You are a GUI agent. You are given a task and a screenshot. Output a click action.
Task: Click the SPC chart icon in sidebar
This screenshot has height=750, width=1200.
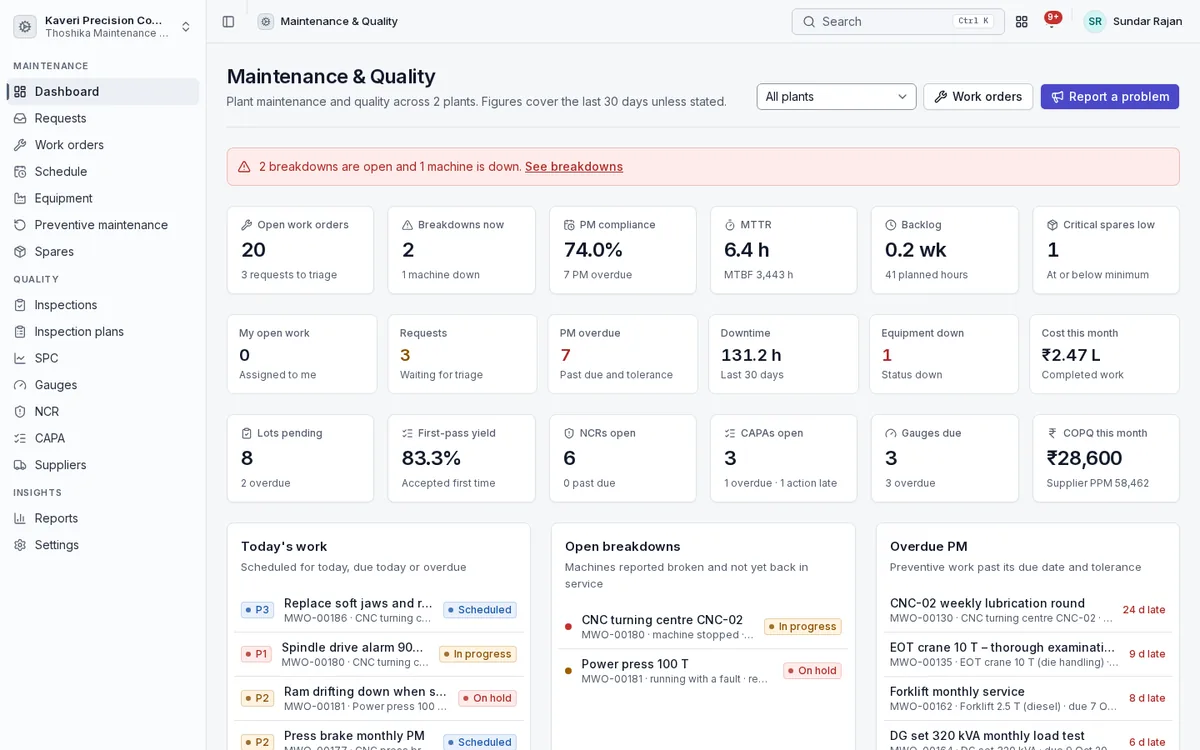[x=20, y=358]
